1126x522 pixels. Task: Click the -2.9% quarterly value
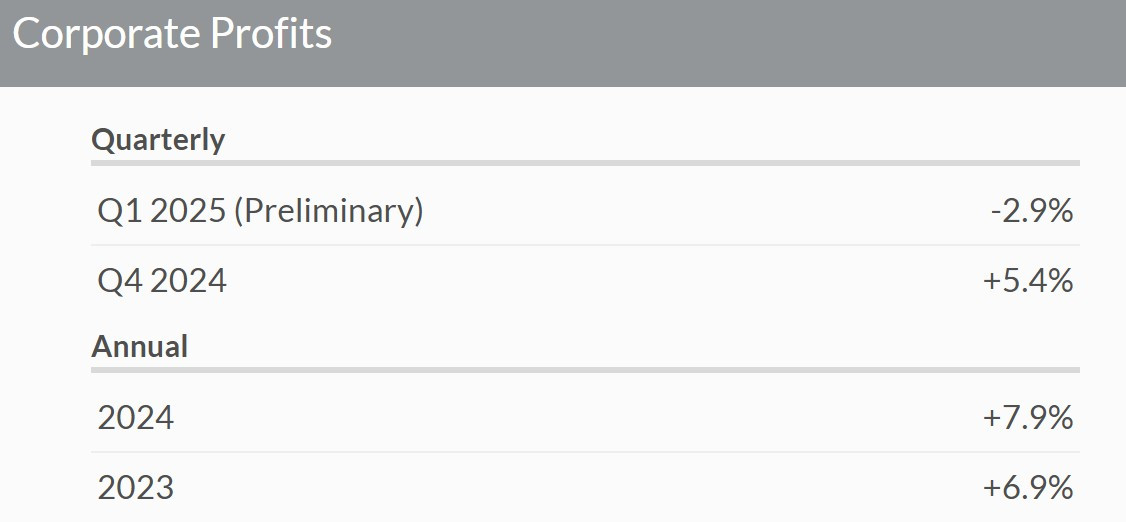(1032, 211)
